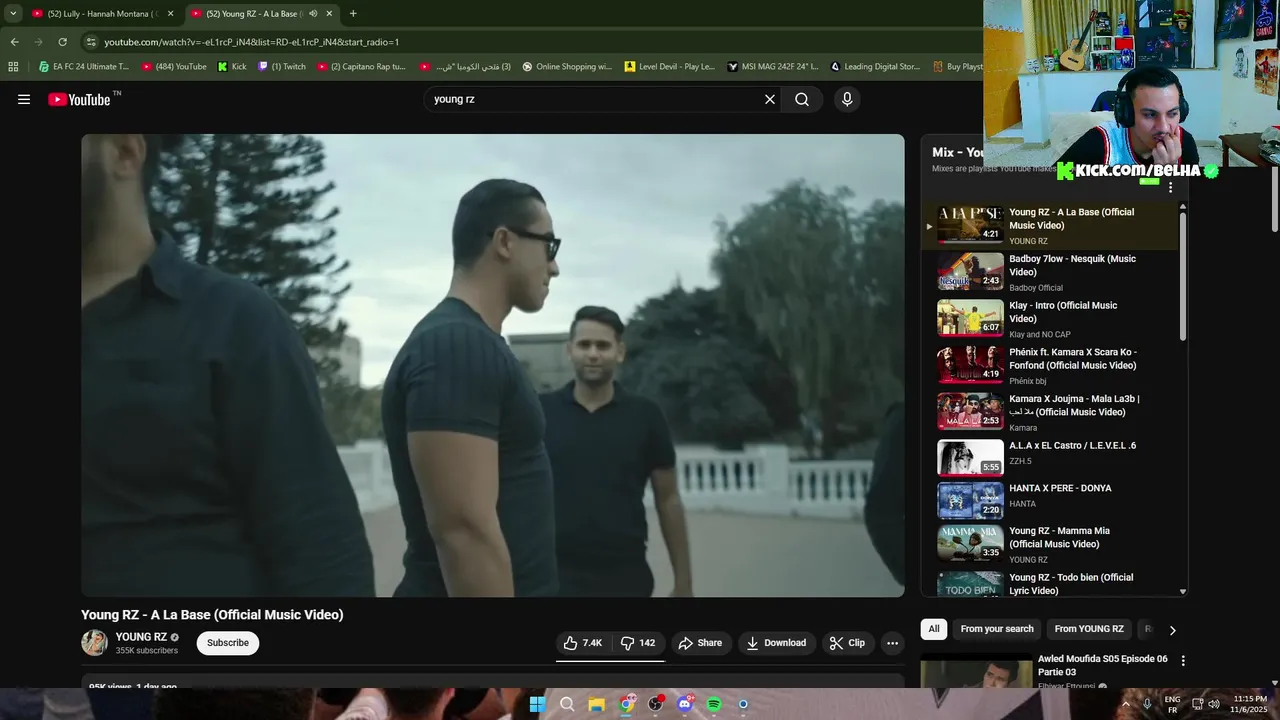
Task: Switch to Chrome on the taskbar
Action: click(626, 704)
